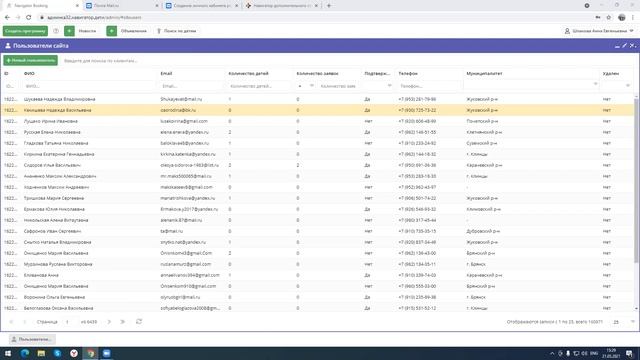Open the Chrome profile avatar
The width and height of the screenshot is (640, 360).
pos(622,18)
